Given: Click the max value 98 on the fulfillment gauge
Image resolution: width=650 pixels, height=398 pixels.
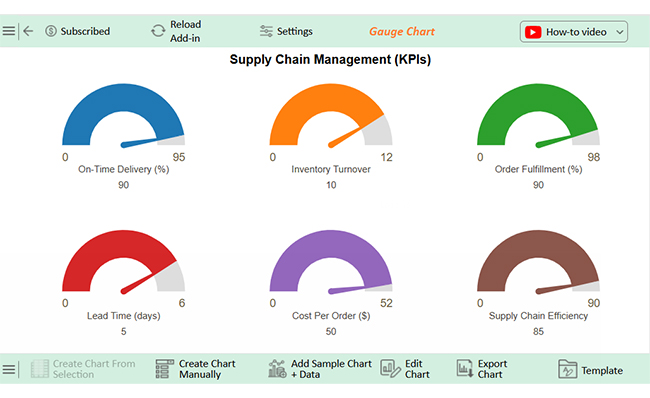Looking at the screenshot, I should point(594,157).
